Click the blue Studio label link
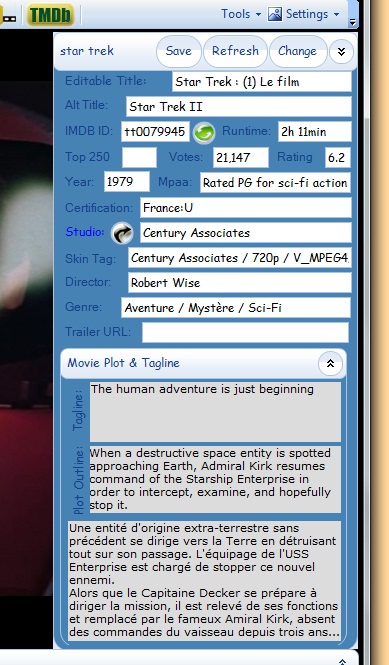The width and height of the screenshot is (389, 665). click(x=85, y=232)
